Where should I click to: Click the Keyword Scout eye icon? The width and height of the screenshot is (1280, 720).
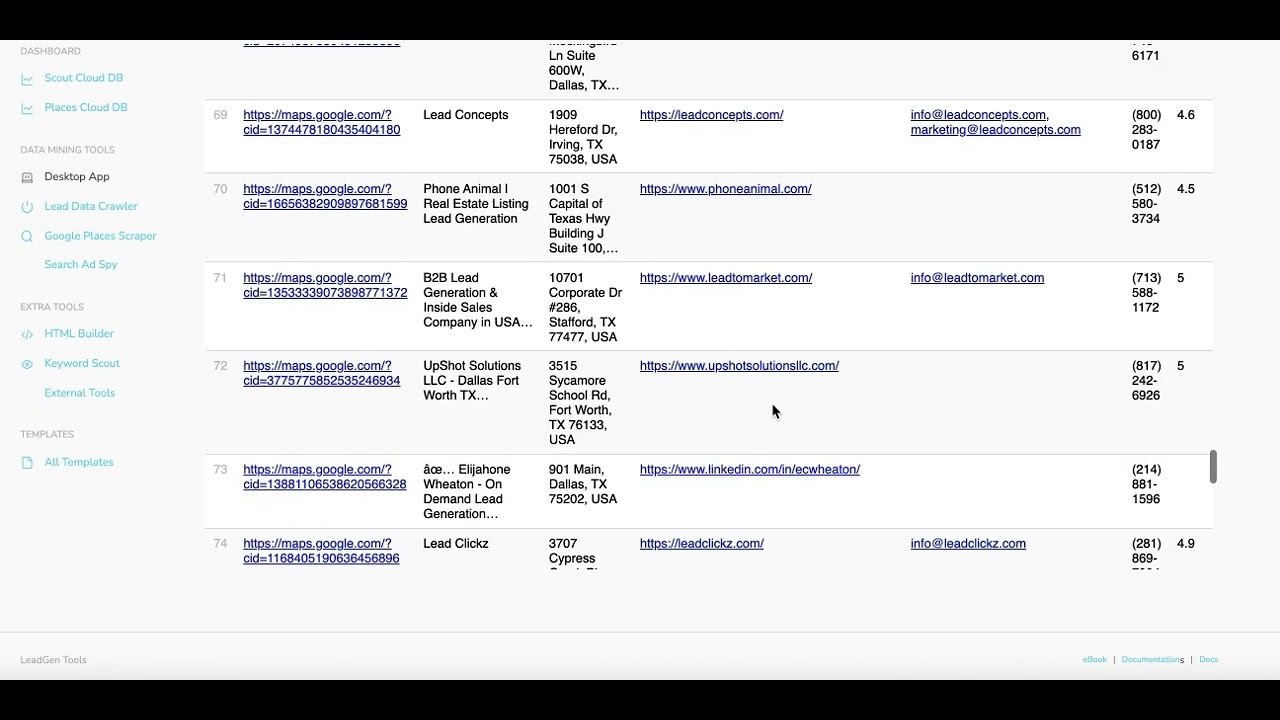pos(27,364)
